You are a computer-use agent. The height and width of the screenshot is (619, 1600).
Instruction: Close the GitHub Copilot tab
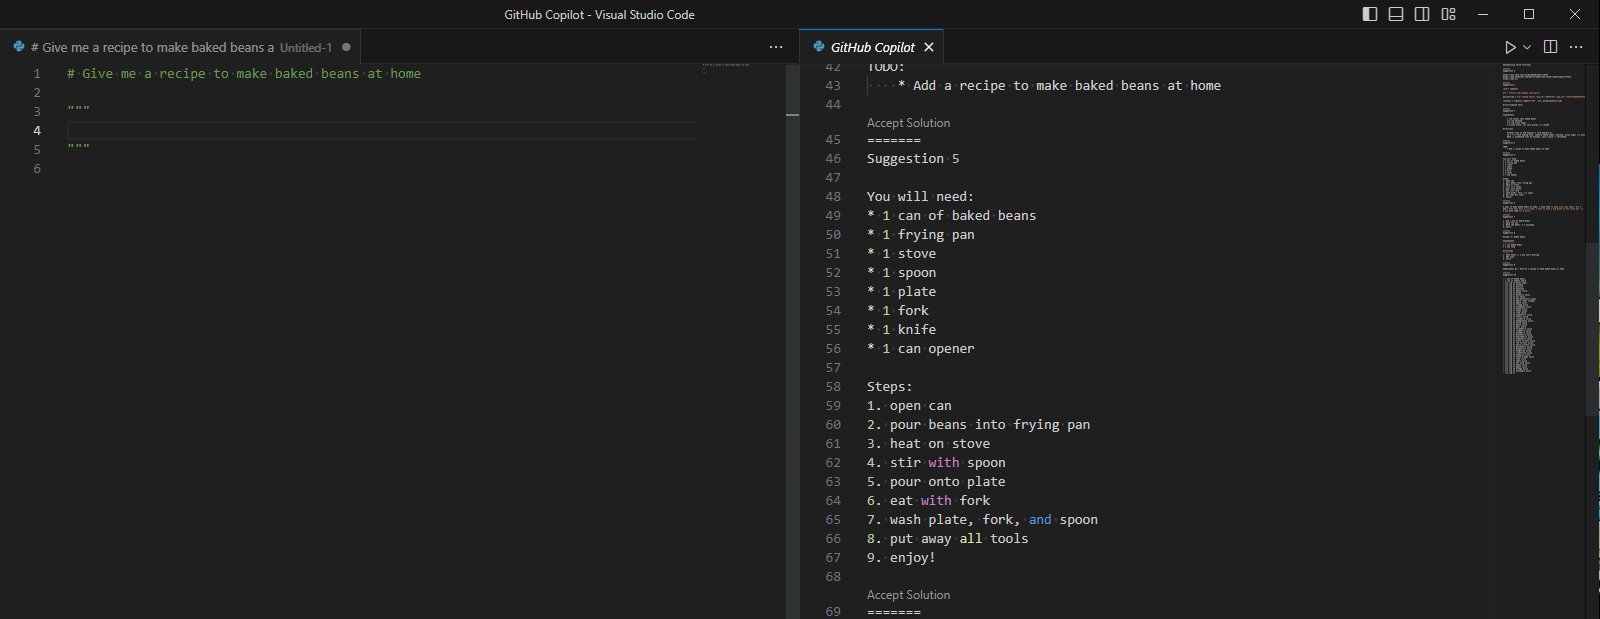[x=929, y=47]
